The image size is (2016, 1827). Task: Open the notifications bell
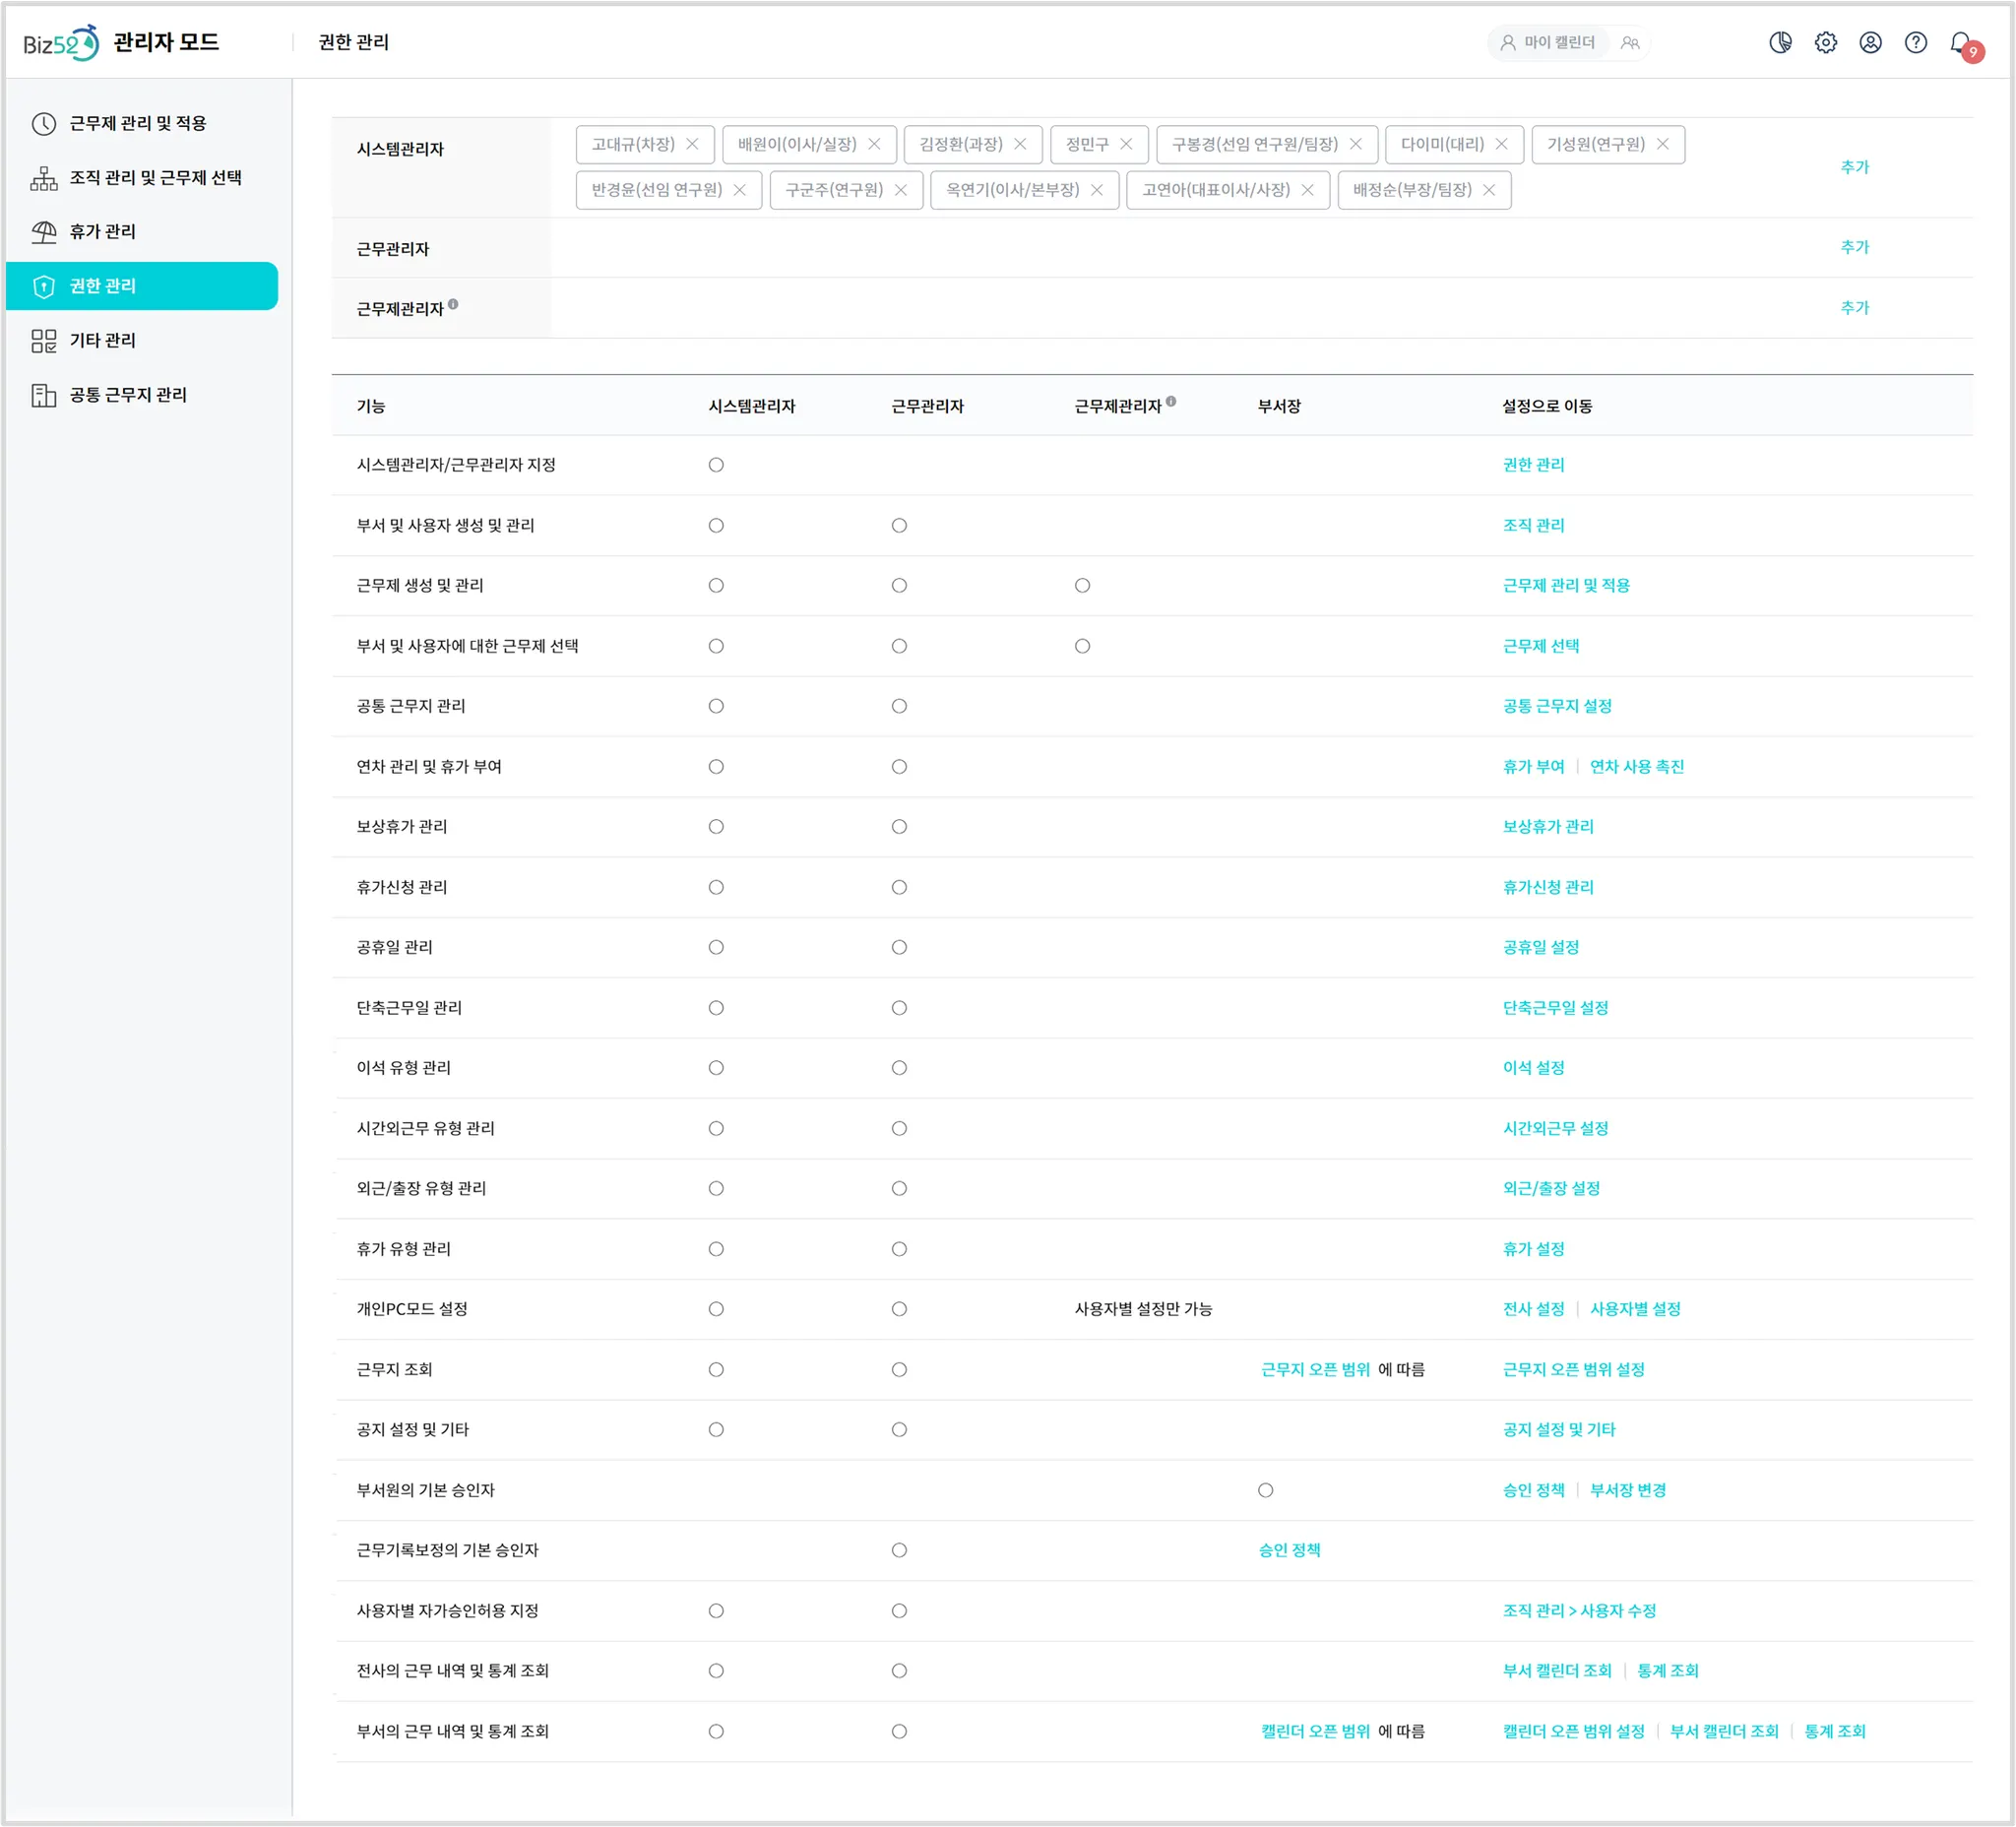(1961, 42)
